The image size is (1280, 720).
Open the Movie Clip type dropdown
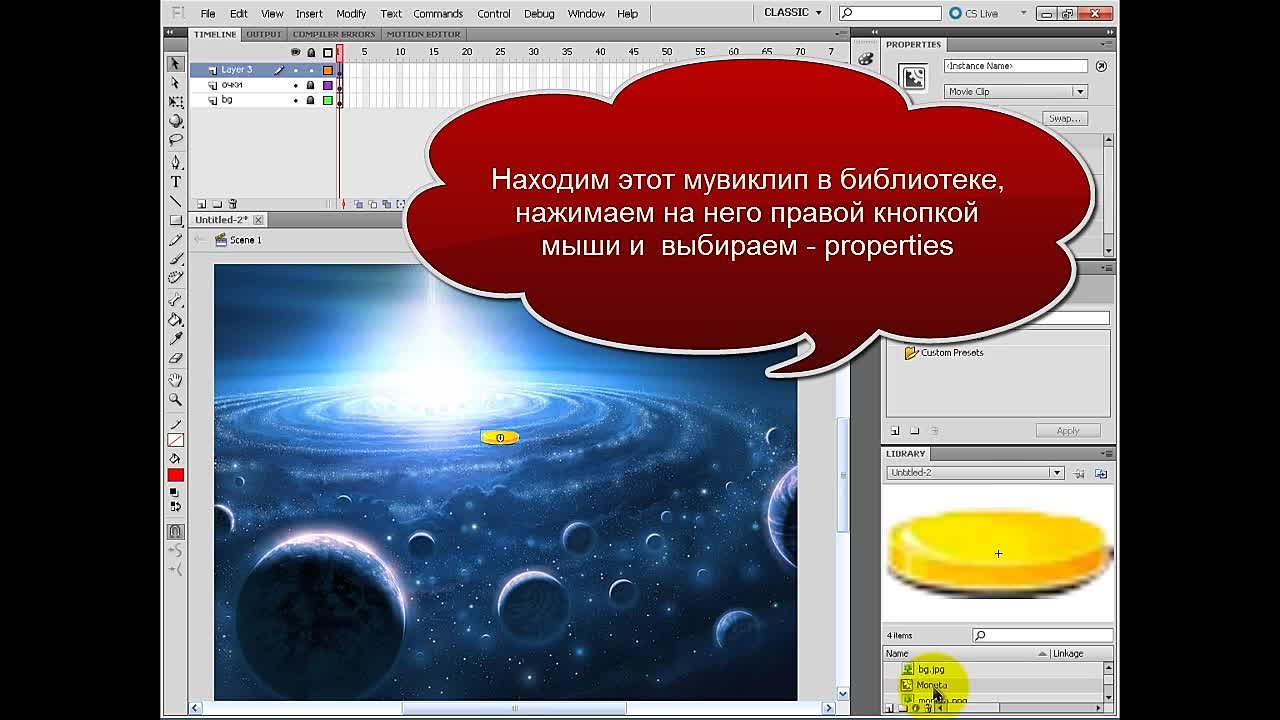tap(1079, 90)
